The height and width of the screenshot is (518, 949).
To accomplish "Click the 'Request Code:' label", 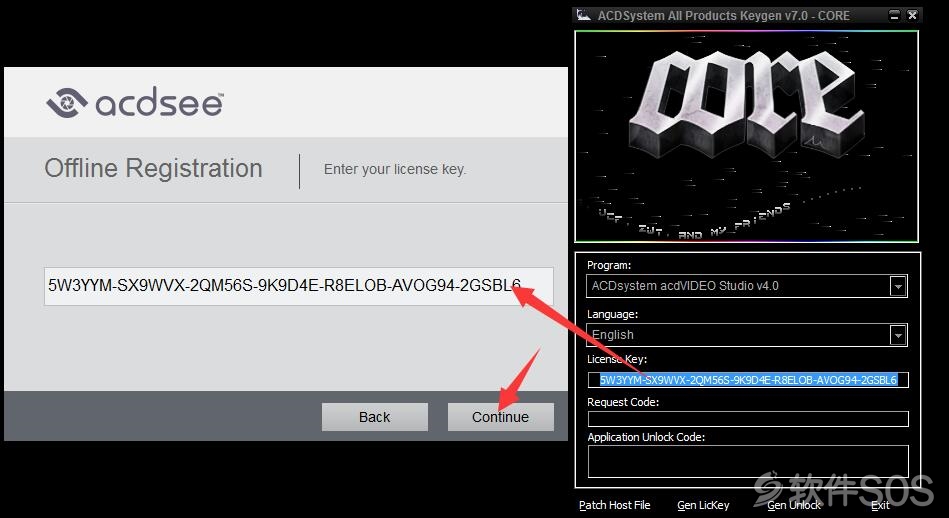I will coord(623,402).
